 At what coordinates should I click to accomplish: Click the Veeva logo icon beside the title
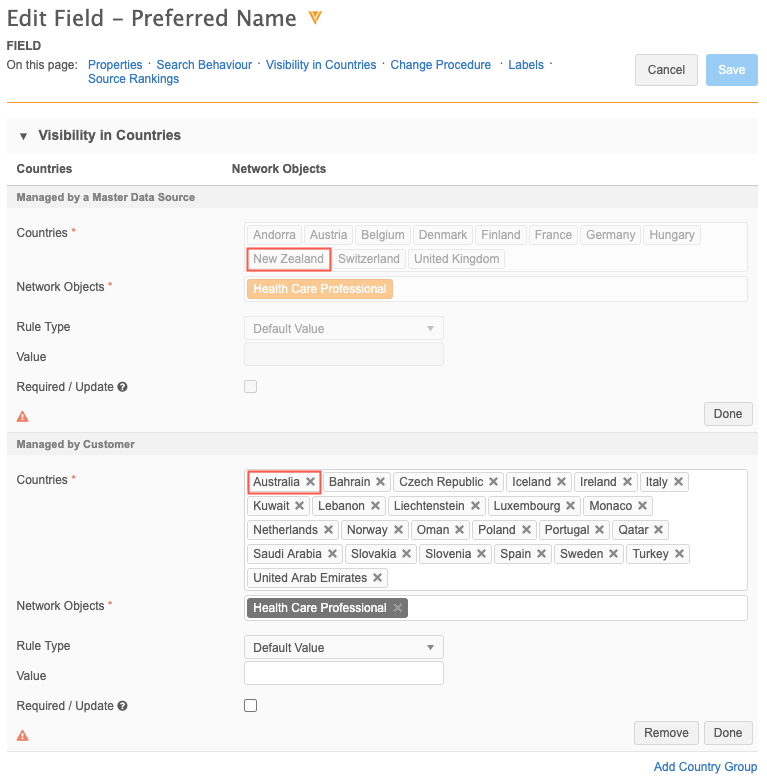coord(315,18)
